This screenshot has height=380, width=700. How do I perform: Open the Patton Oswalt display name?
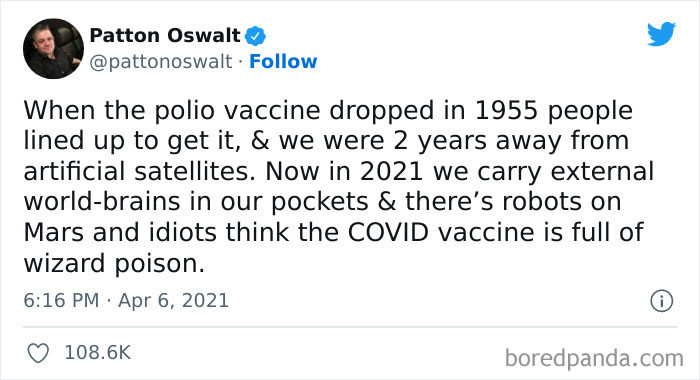tap(165, 35)
